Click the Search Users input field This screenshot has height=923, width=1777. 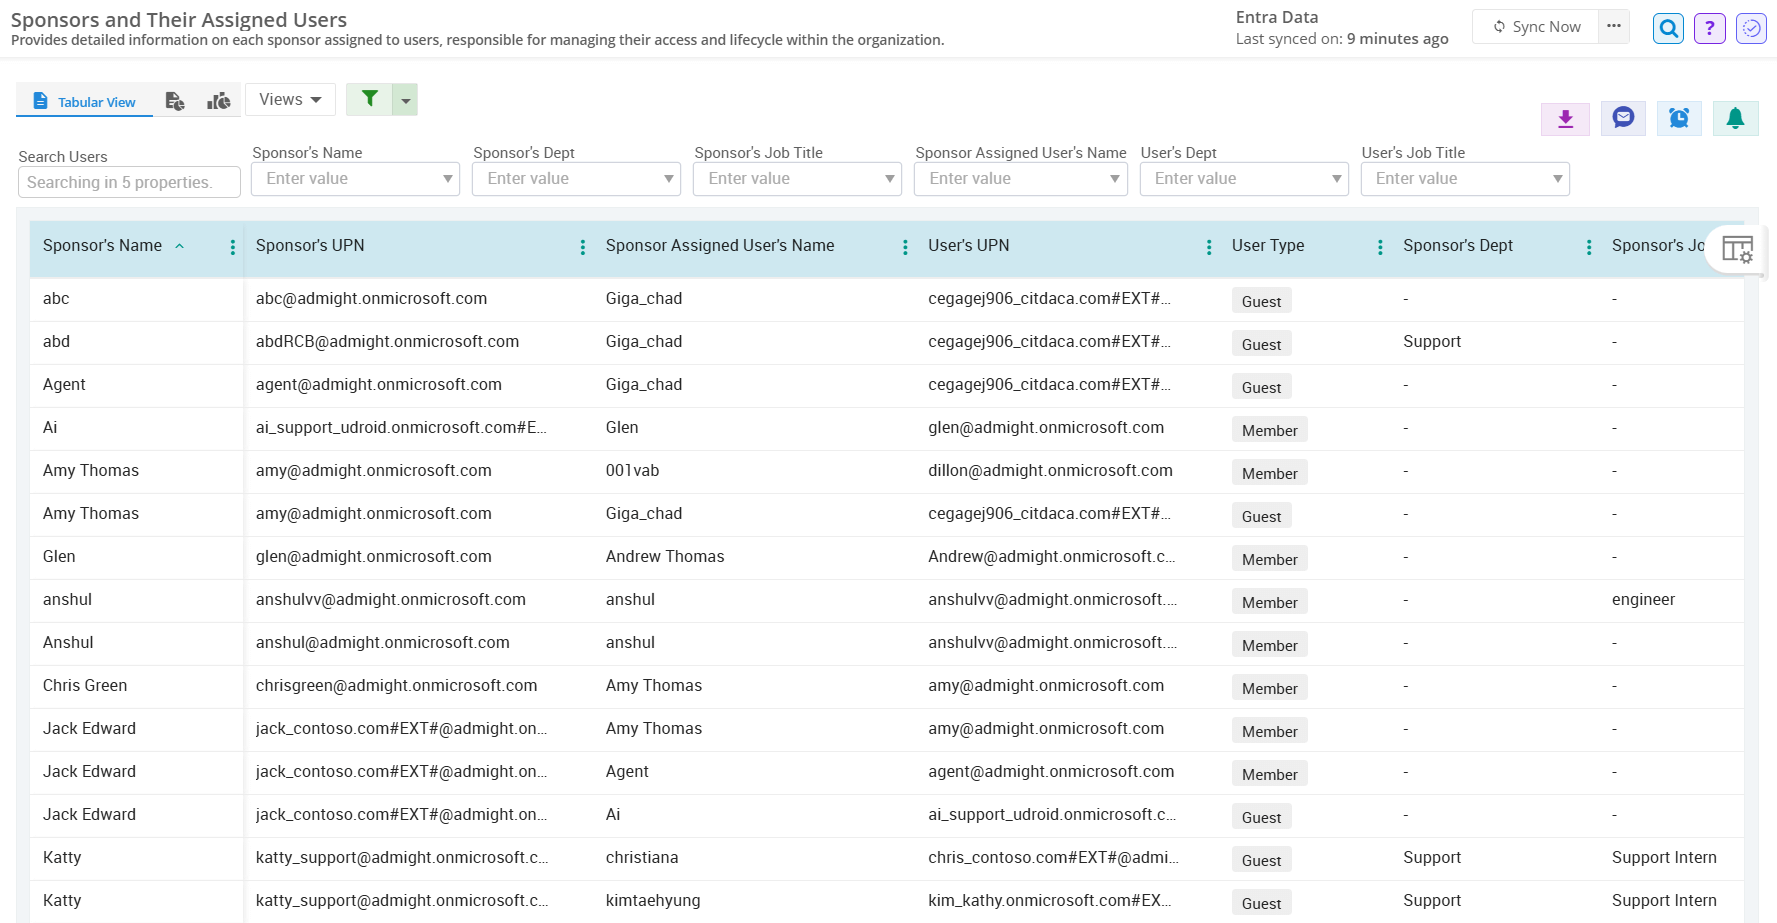128,181
